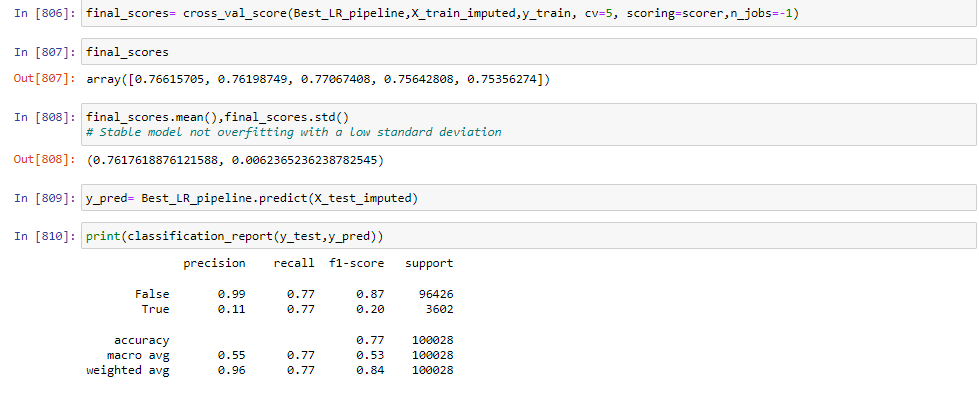The image size is (979, 404).
Task: Click code cell In [806] with cross_val_score
Action: [528, 14]
